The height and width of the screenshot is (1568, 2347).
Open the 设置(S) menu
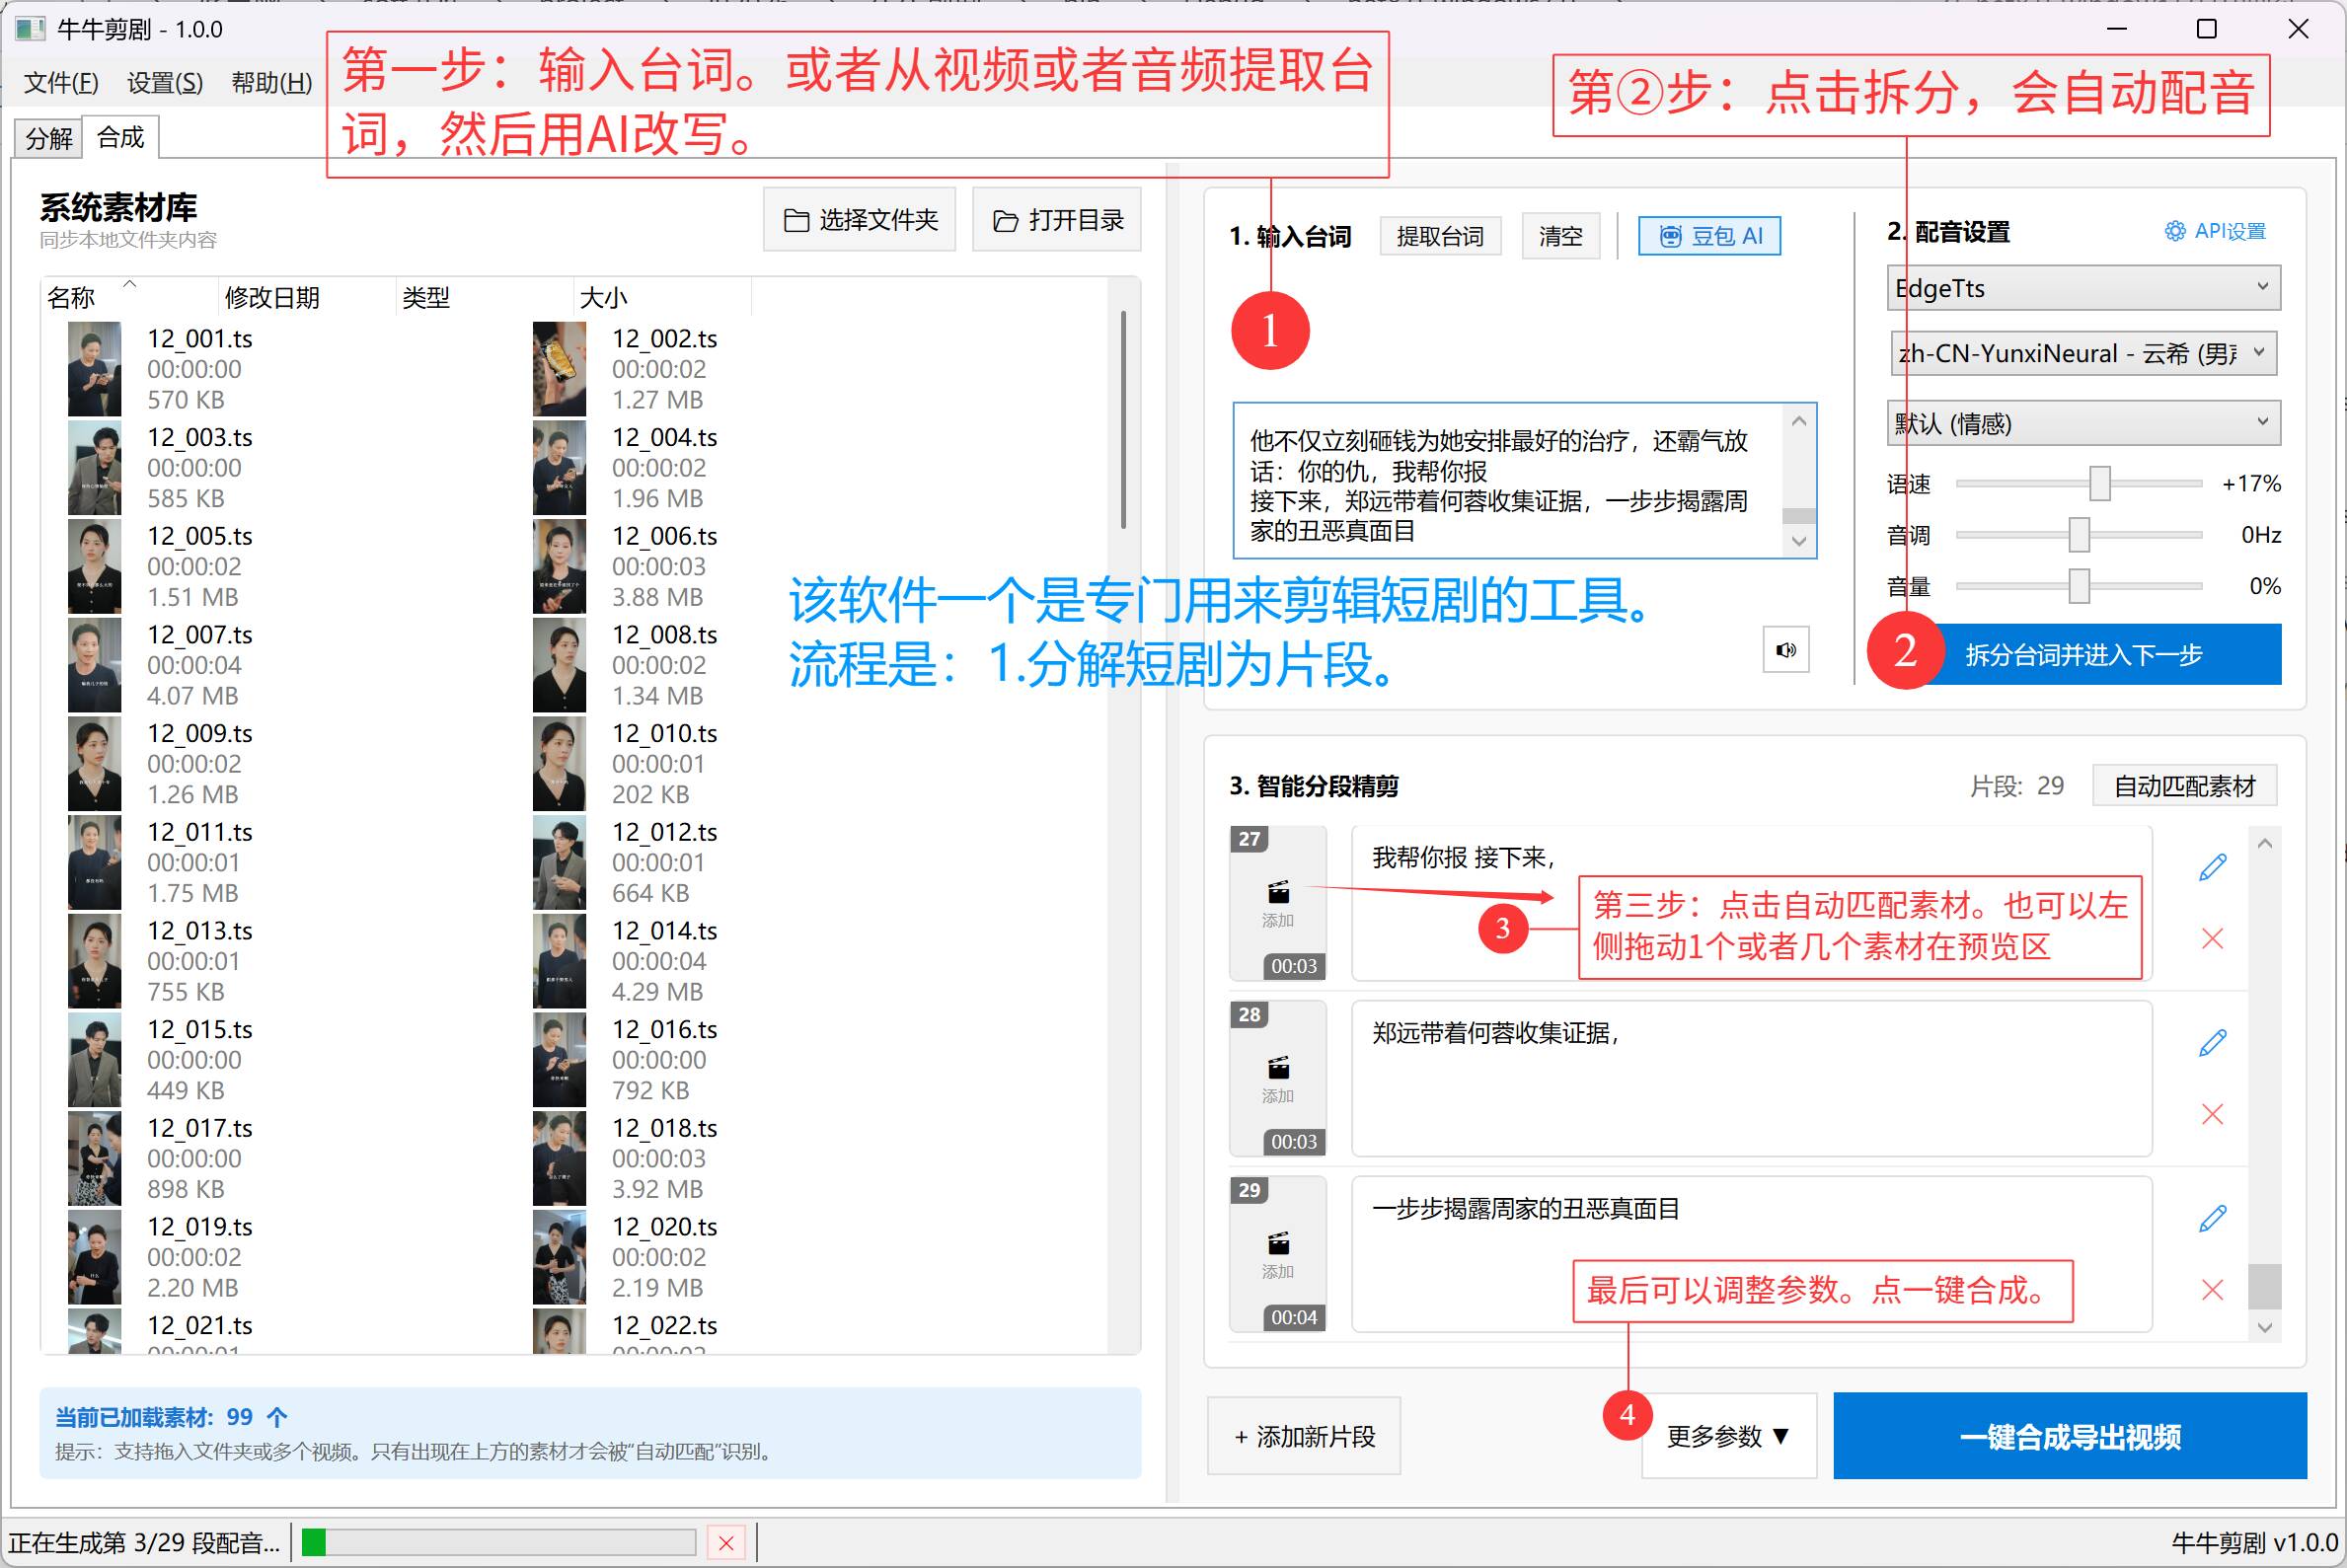[165, 83]
